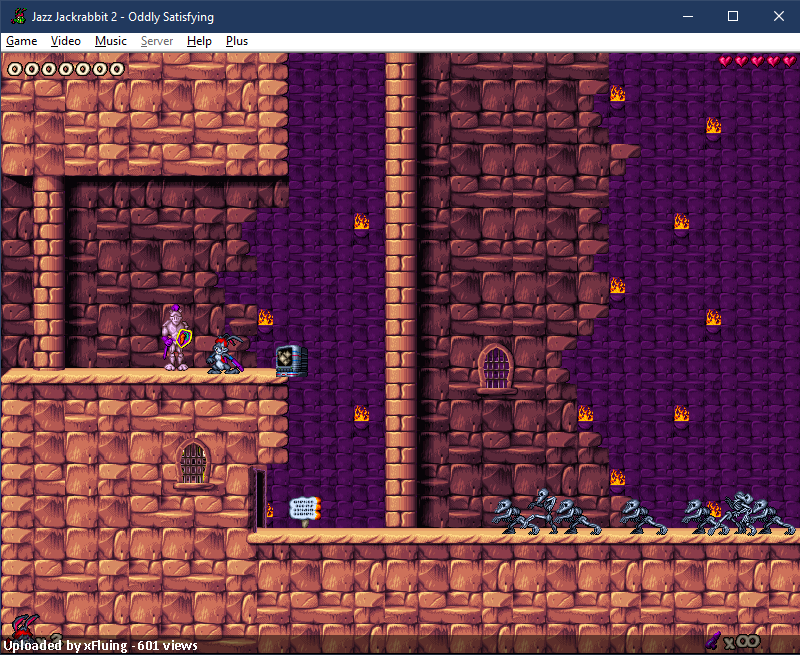
Task: Click the armored knight holding carrot shield
Action: click(177, 338)
